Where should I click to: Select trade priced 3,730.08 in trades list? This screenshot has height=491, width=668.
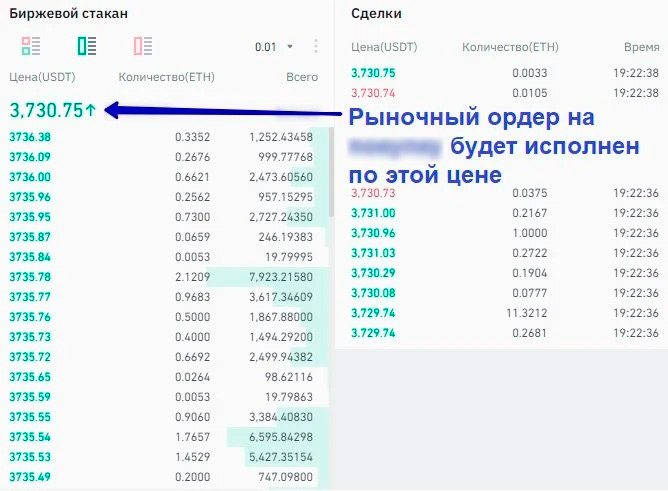click(505, 293)
